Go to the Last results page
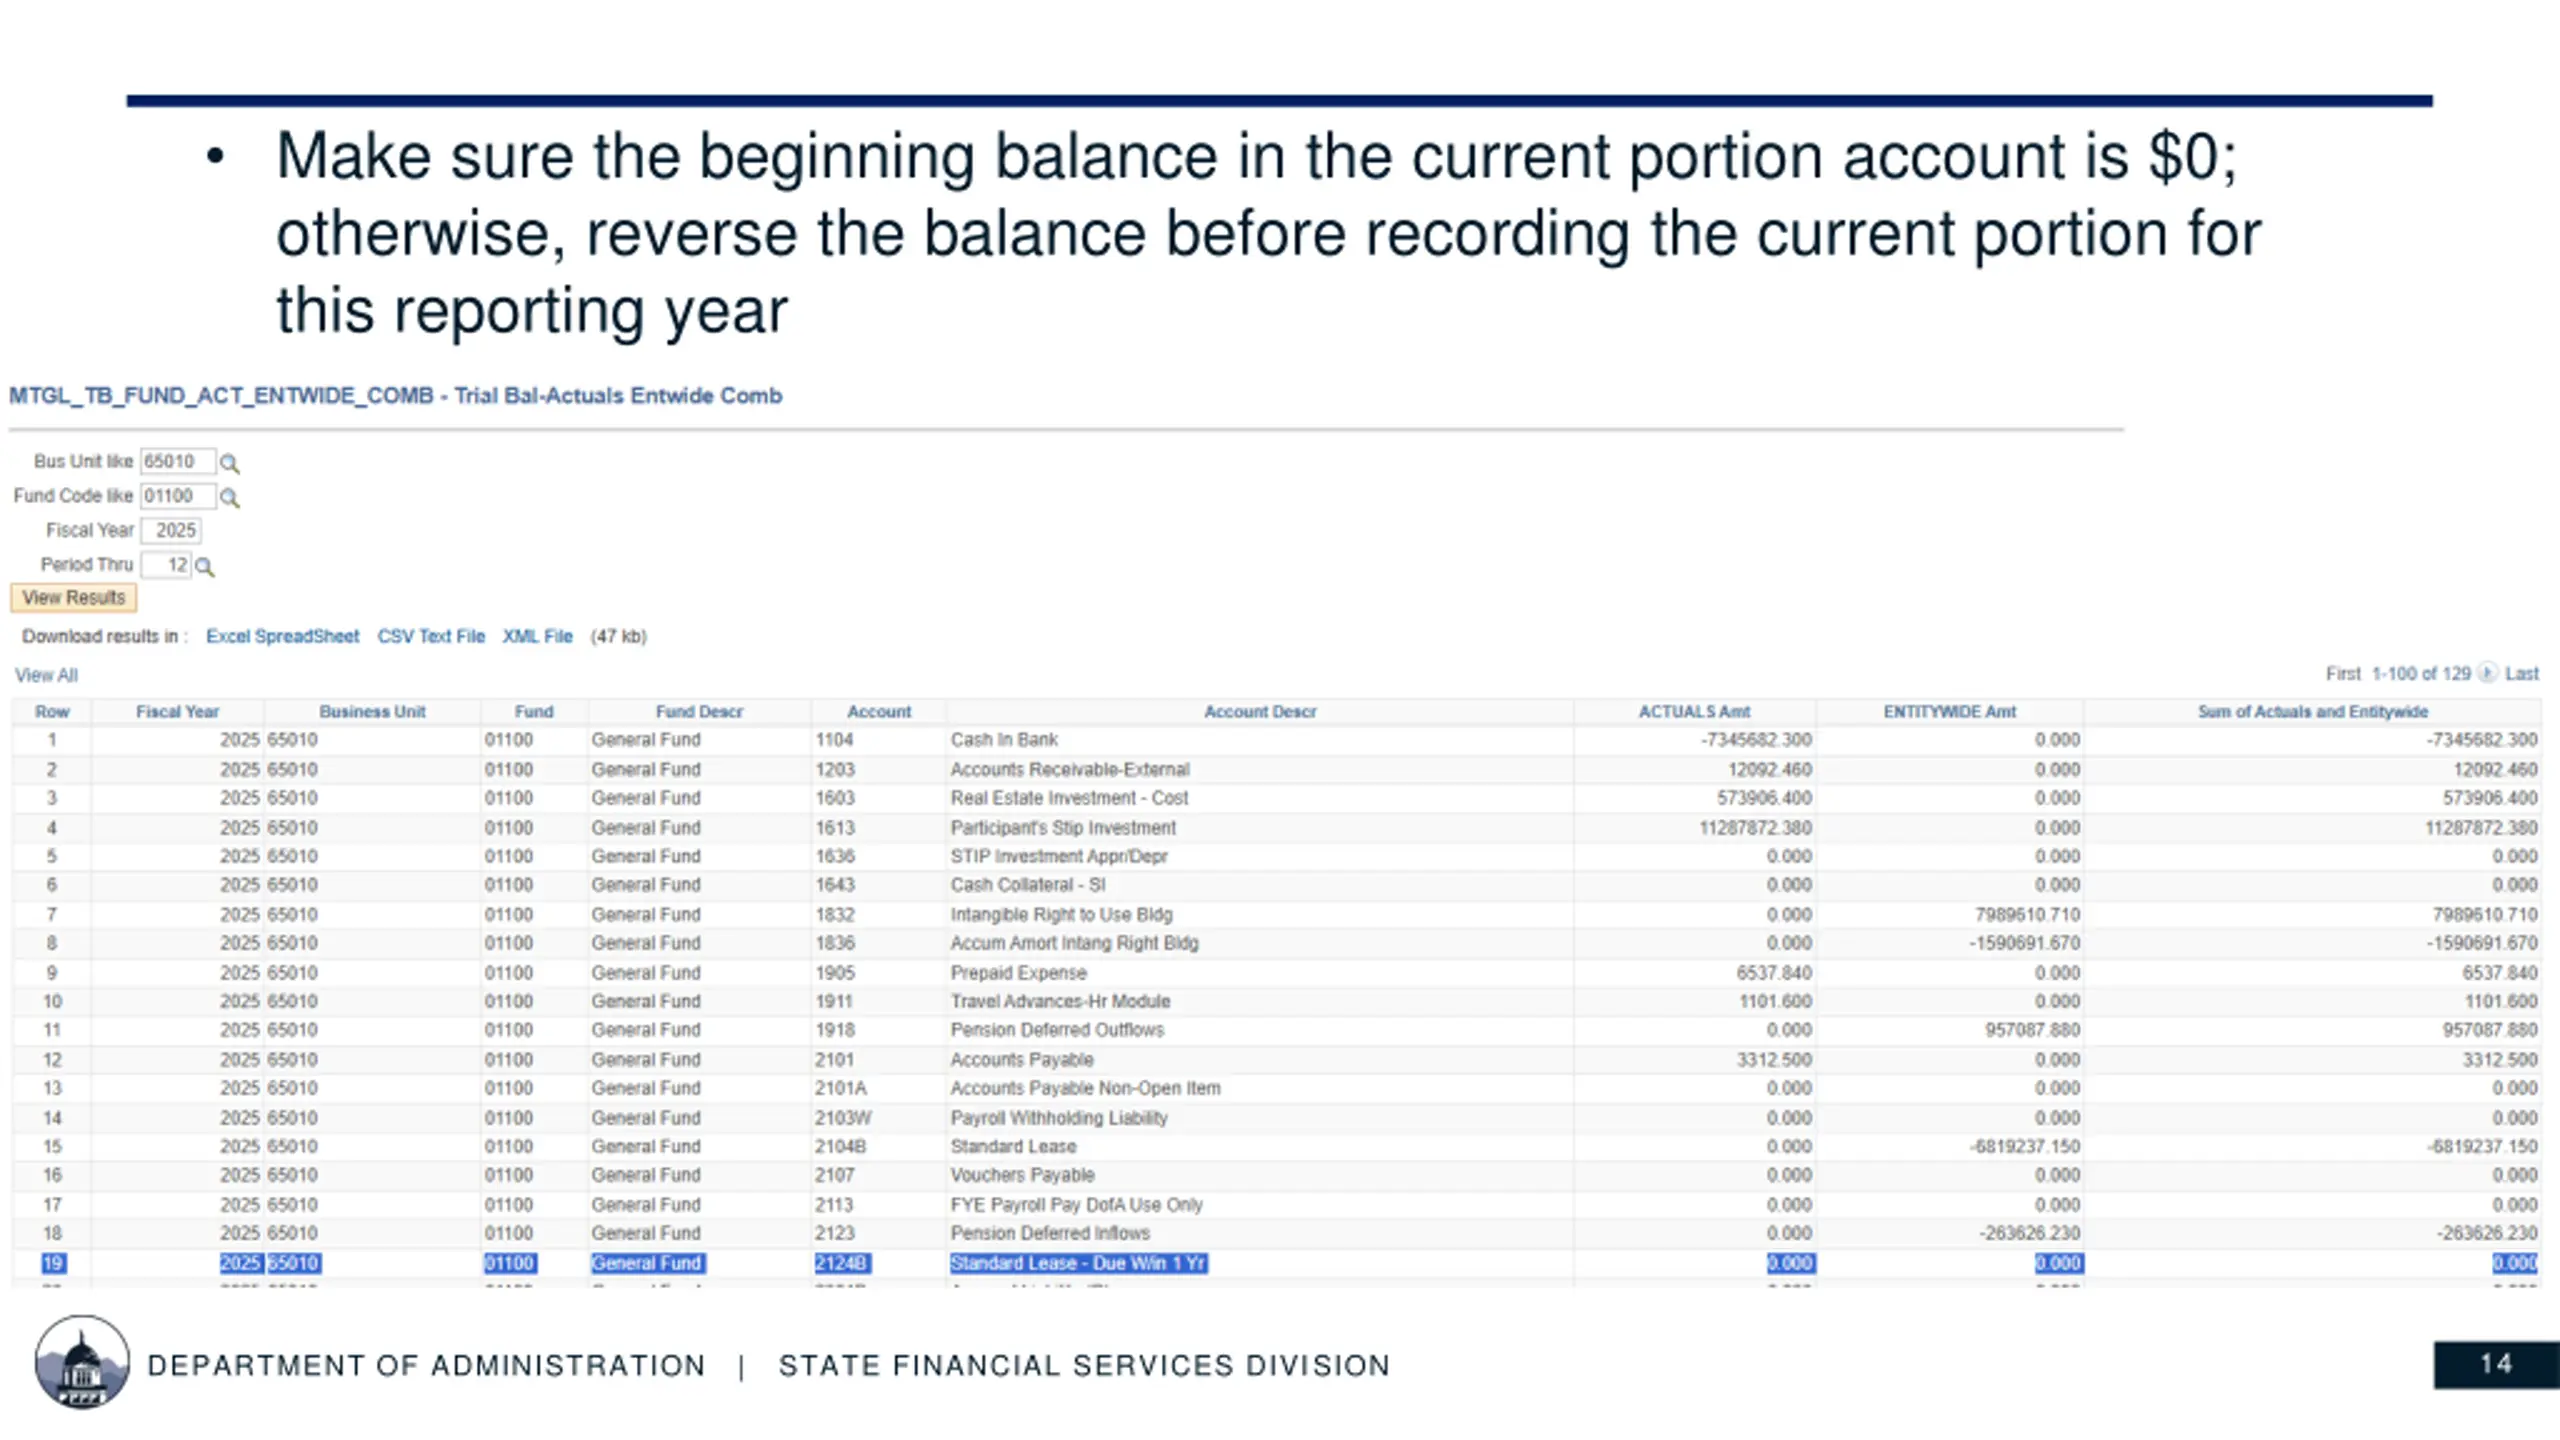The height and width of the screenshot is (1440, 2560). pyautogui.click(x=2521, y=673)
